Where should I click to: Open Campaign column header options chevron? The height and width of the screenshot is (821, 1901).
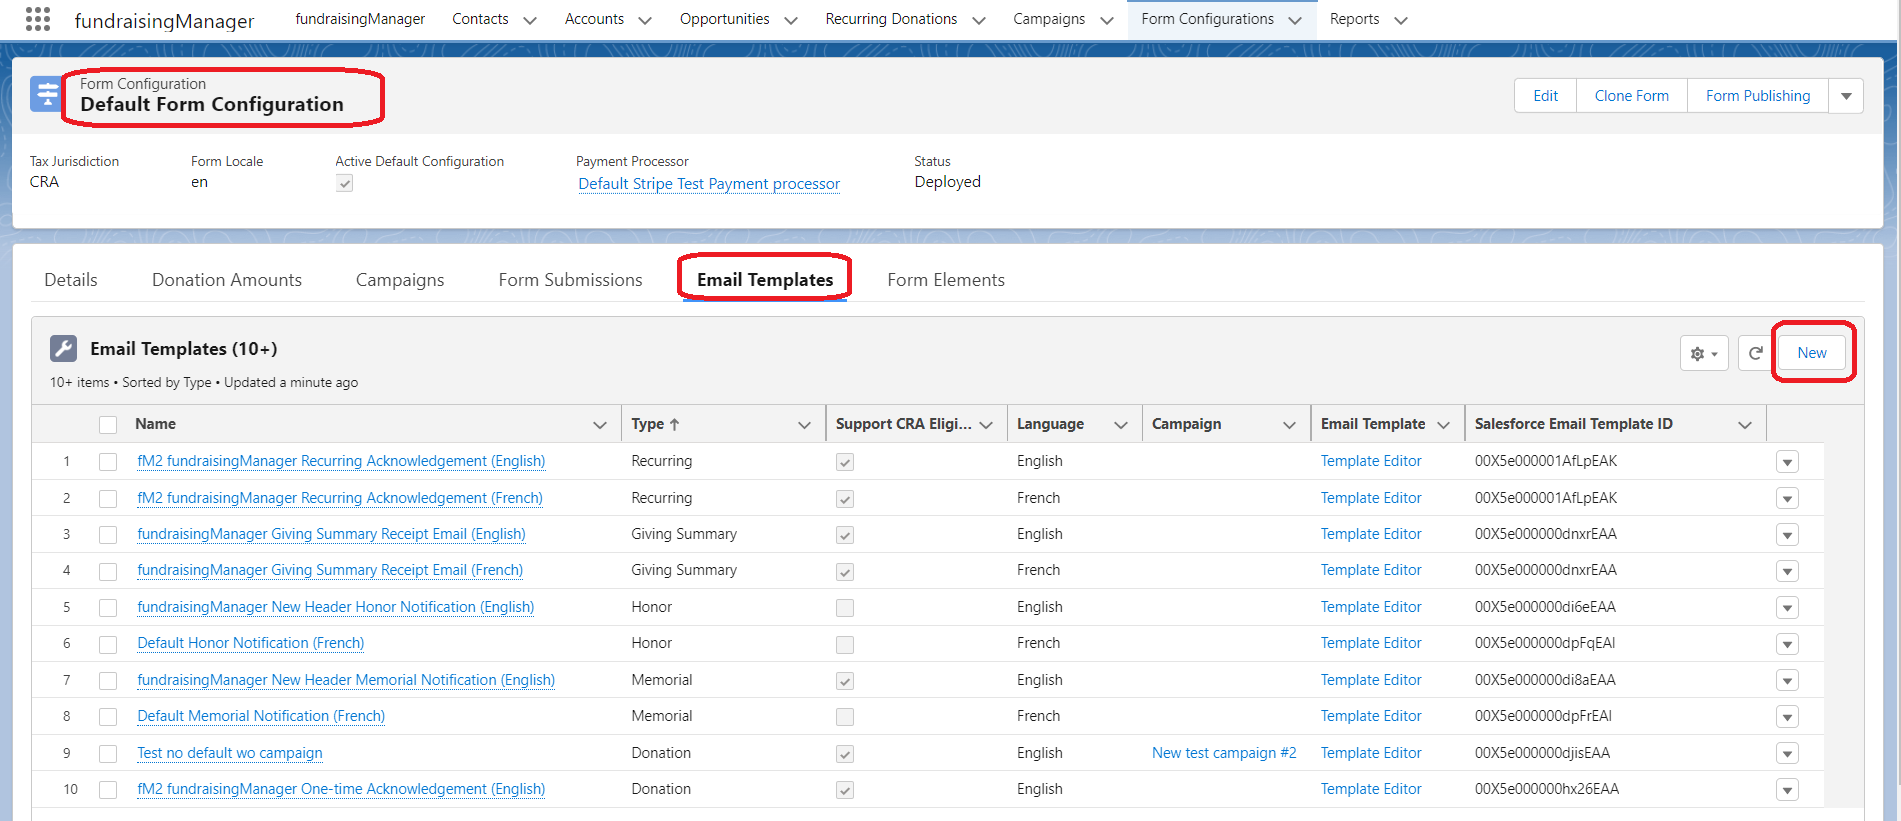(1289, 425)
